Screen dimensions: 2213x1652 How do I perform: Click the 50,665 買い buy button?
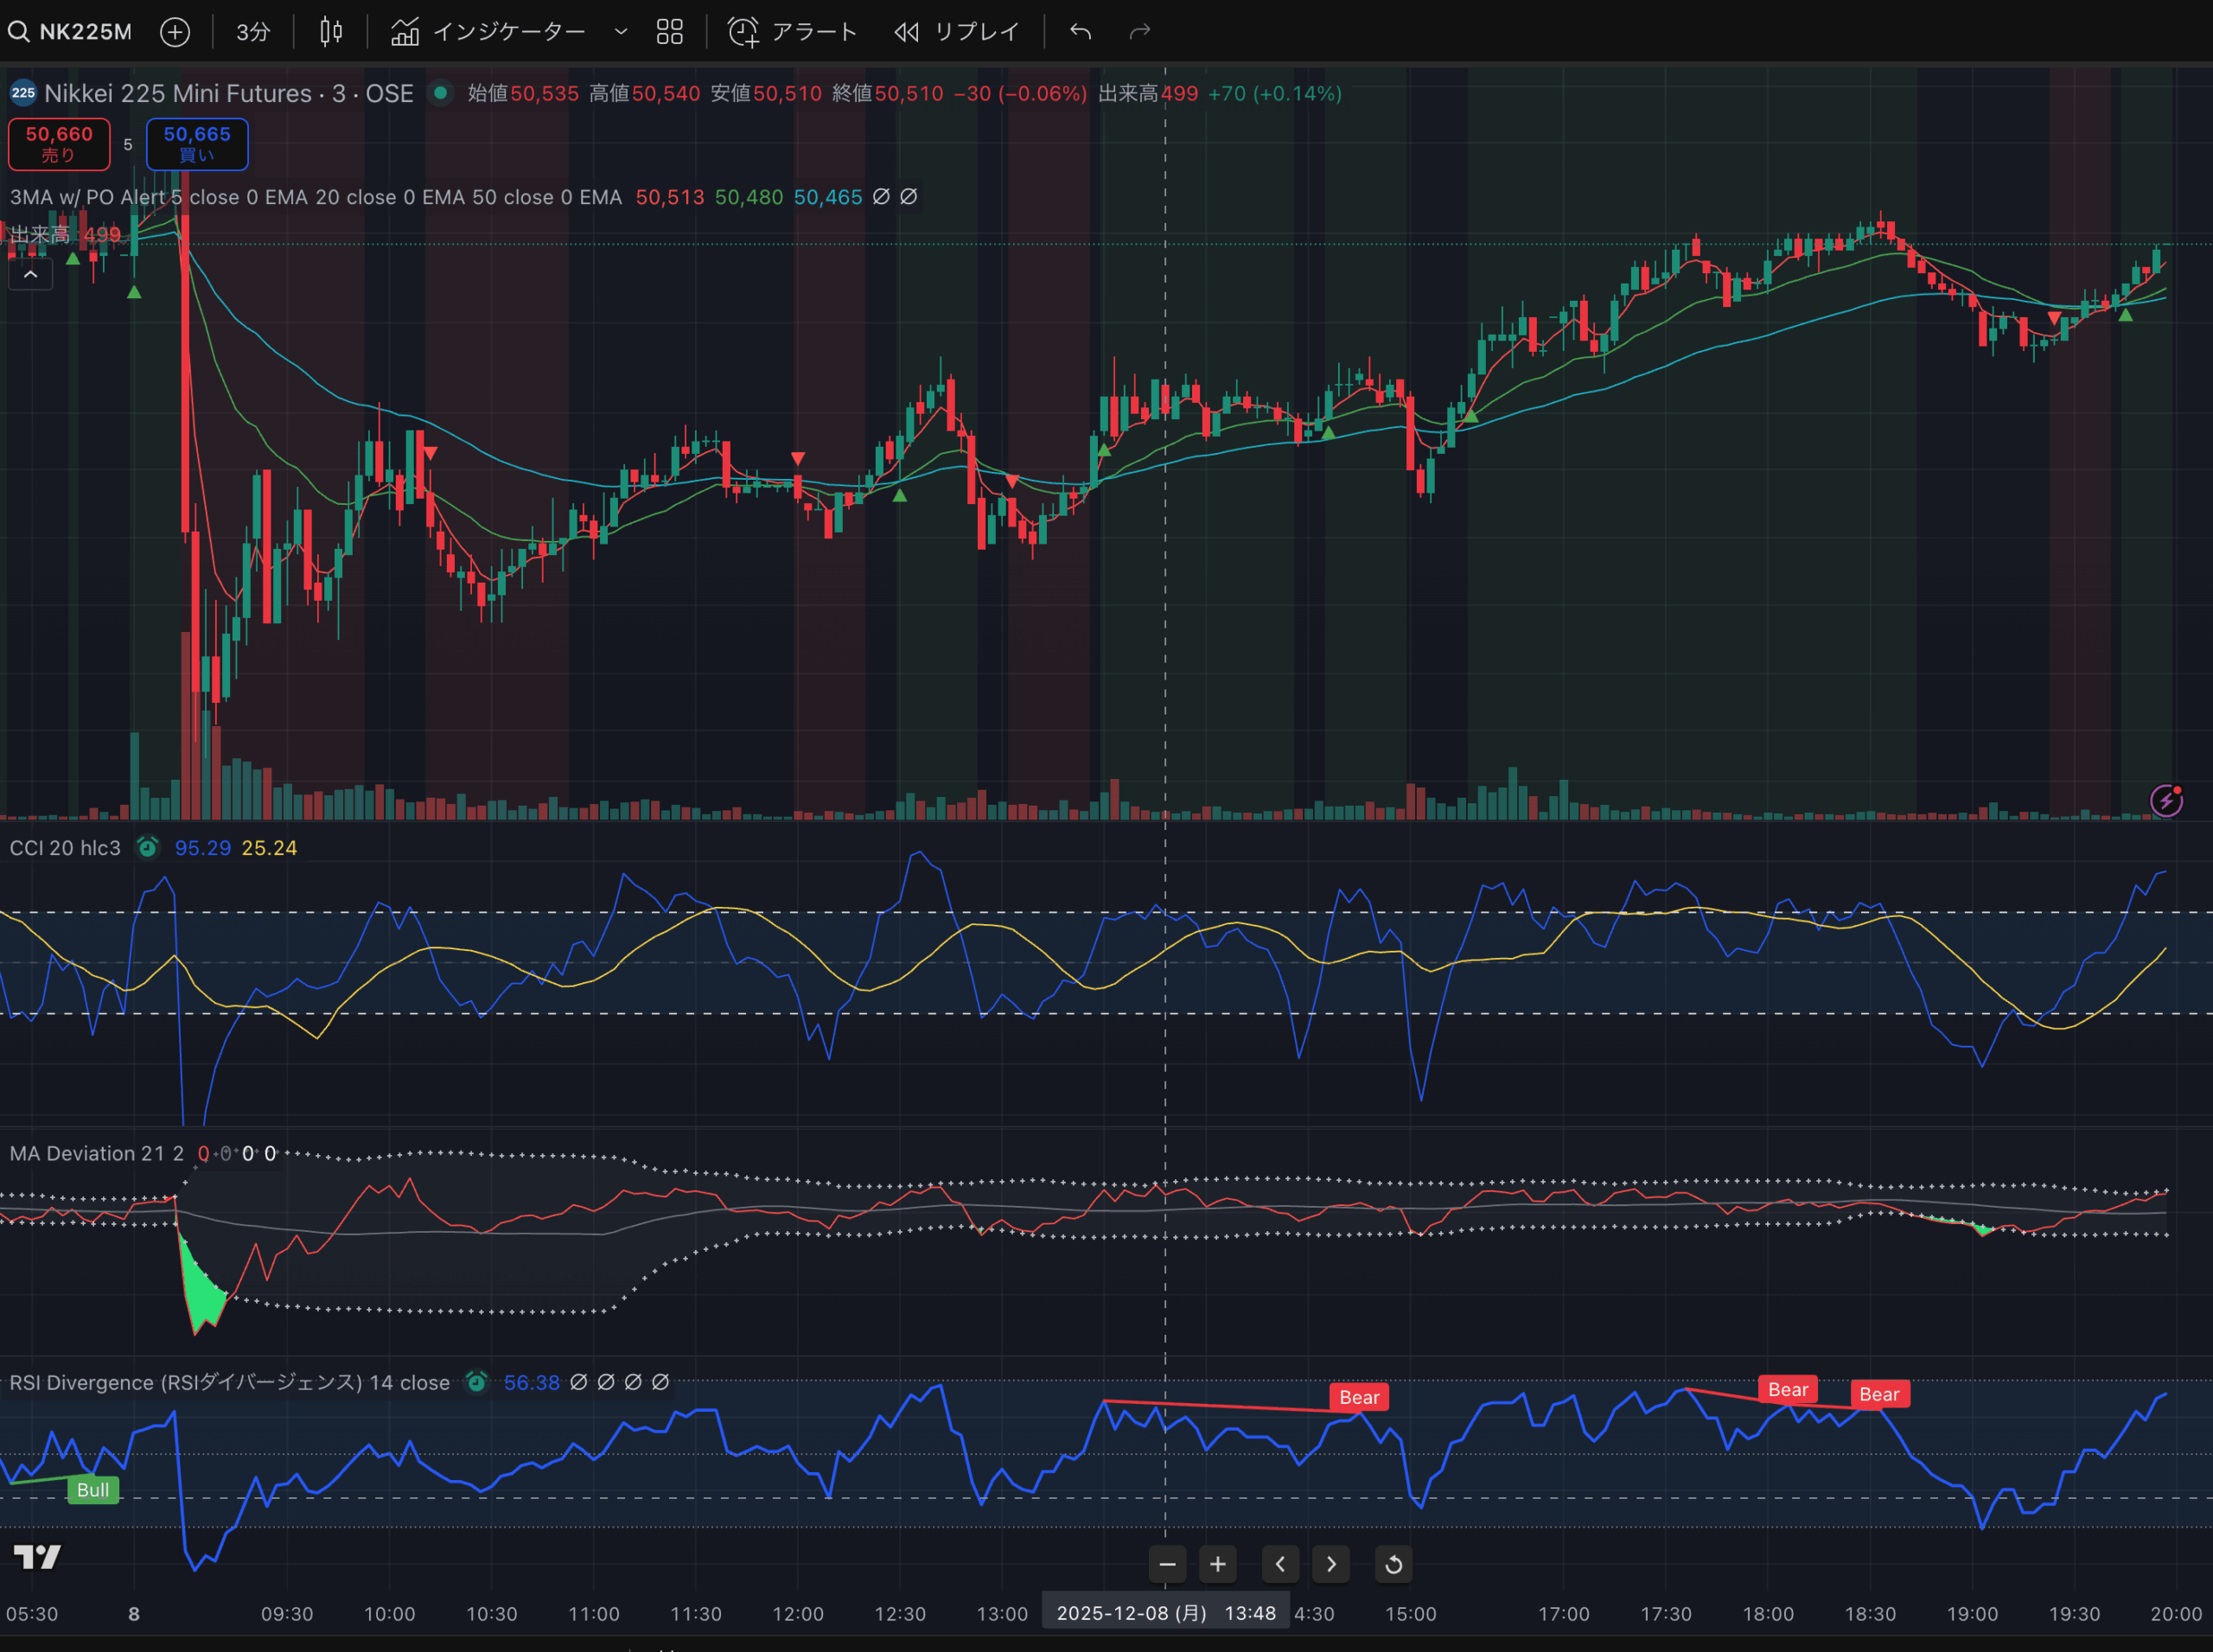pos(197,144)
